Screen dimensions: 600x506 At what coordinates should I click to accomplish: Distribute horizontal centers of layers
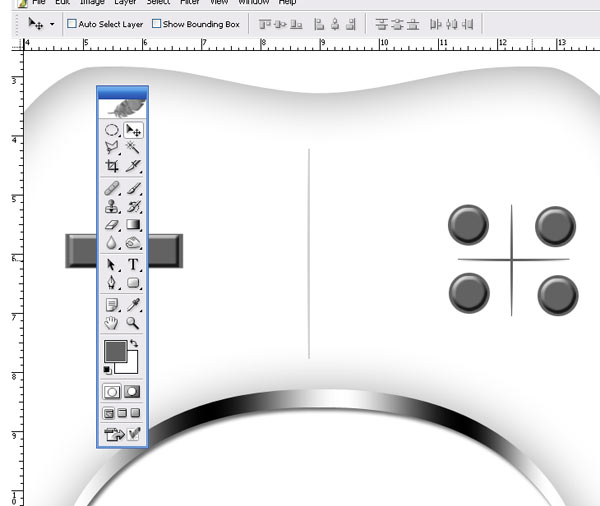[x=452, y=24]
